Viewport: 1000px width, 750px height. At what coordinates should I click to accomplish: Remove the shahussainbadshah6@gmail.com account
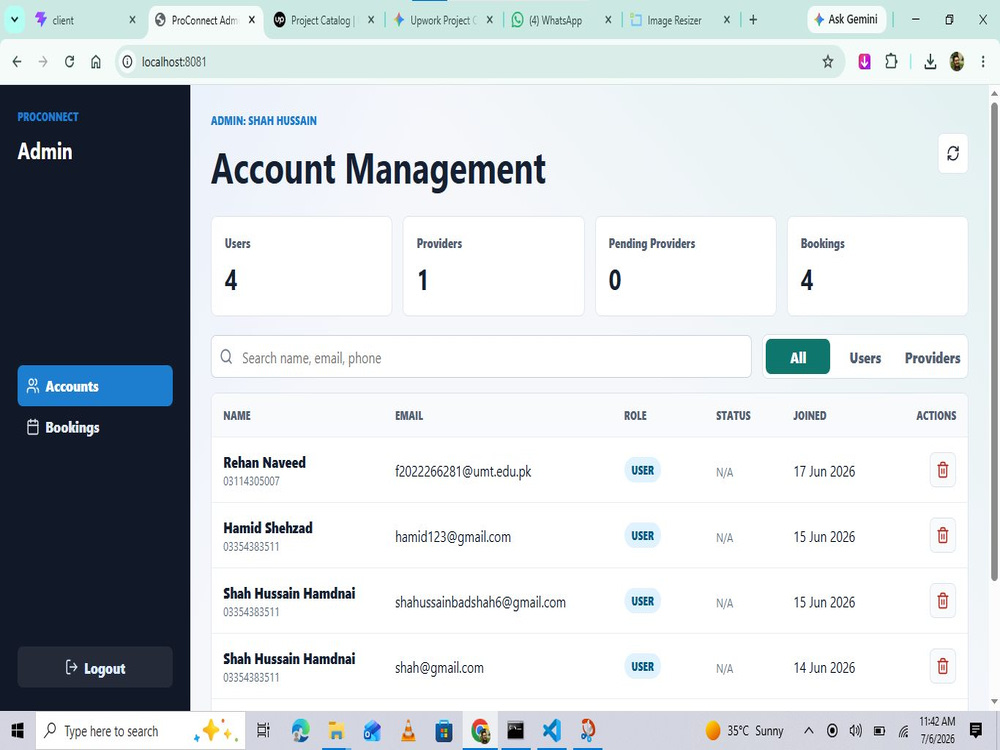coord(942,601)
